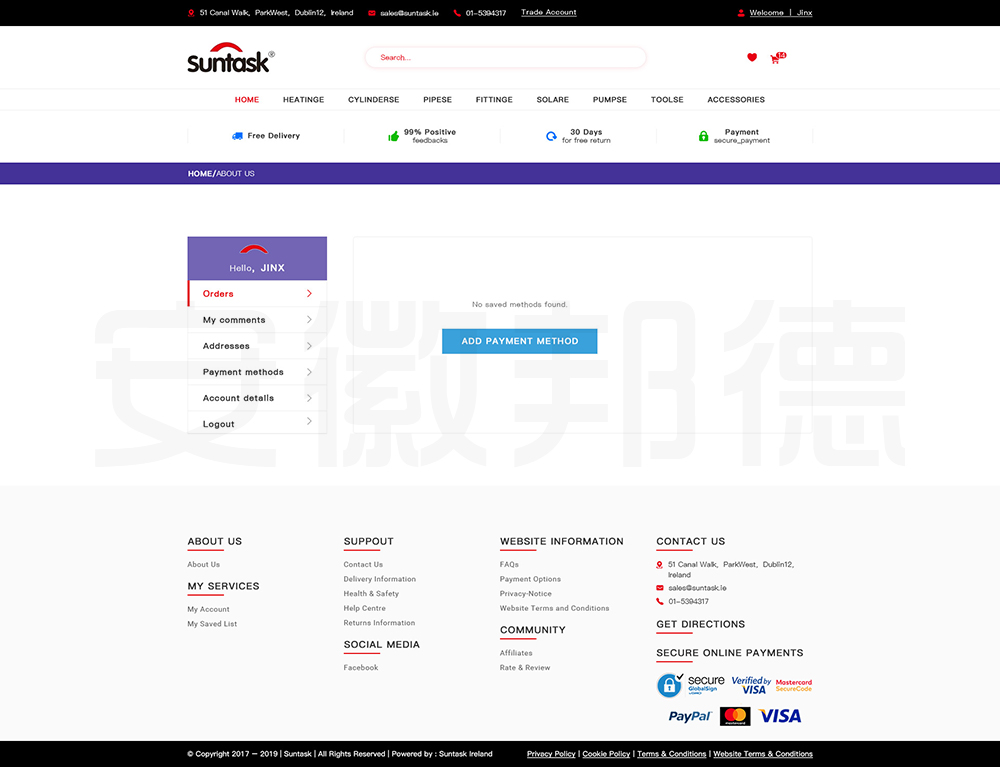This screenshot has width=1000, height=767.
Task: Go to ACCESSORIES in the navigation bar
Action: (x=736, y=100)
